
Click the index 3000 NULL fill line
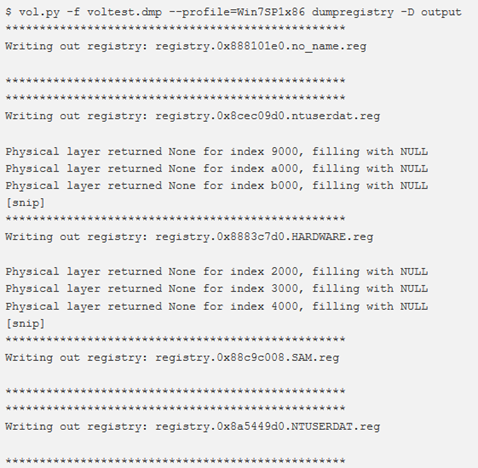click(x=217, y=289)
